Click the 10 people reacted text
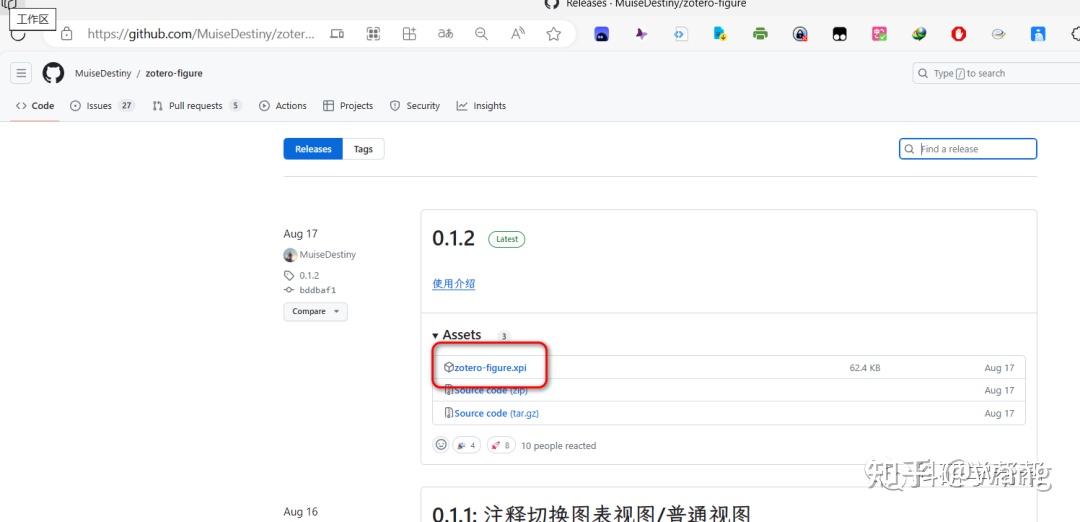1080x522 pixels. pos(558,446)
